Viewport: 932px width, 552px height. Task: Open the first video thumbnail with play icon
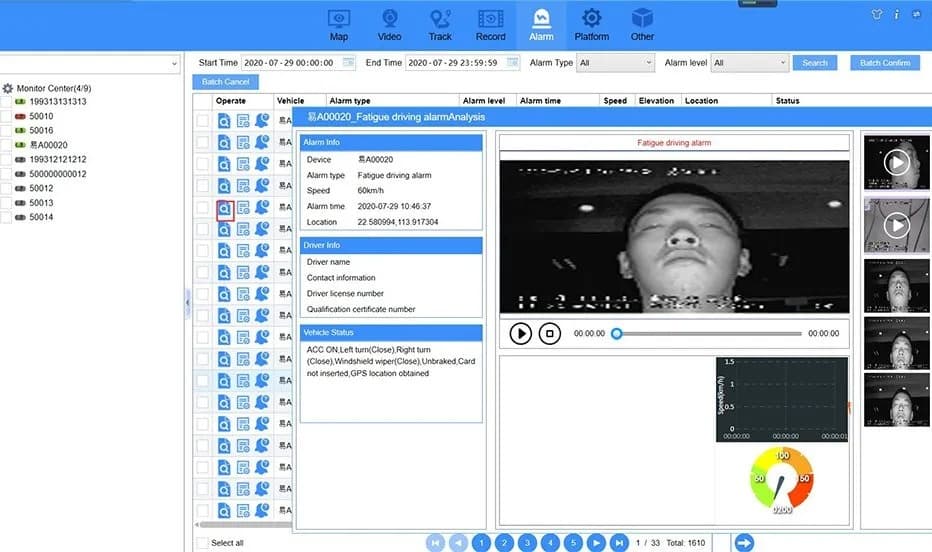coord(896,162)
